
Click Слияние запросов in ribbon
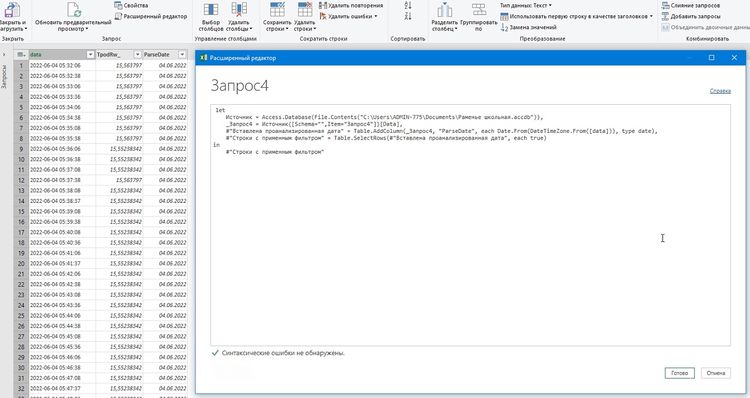[691, 5]
